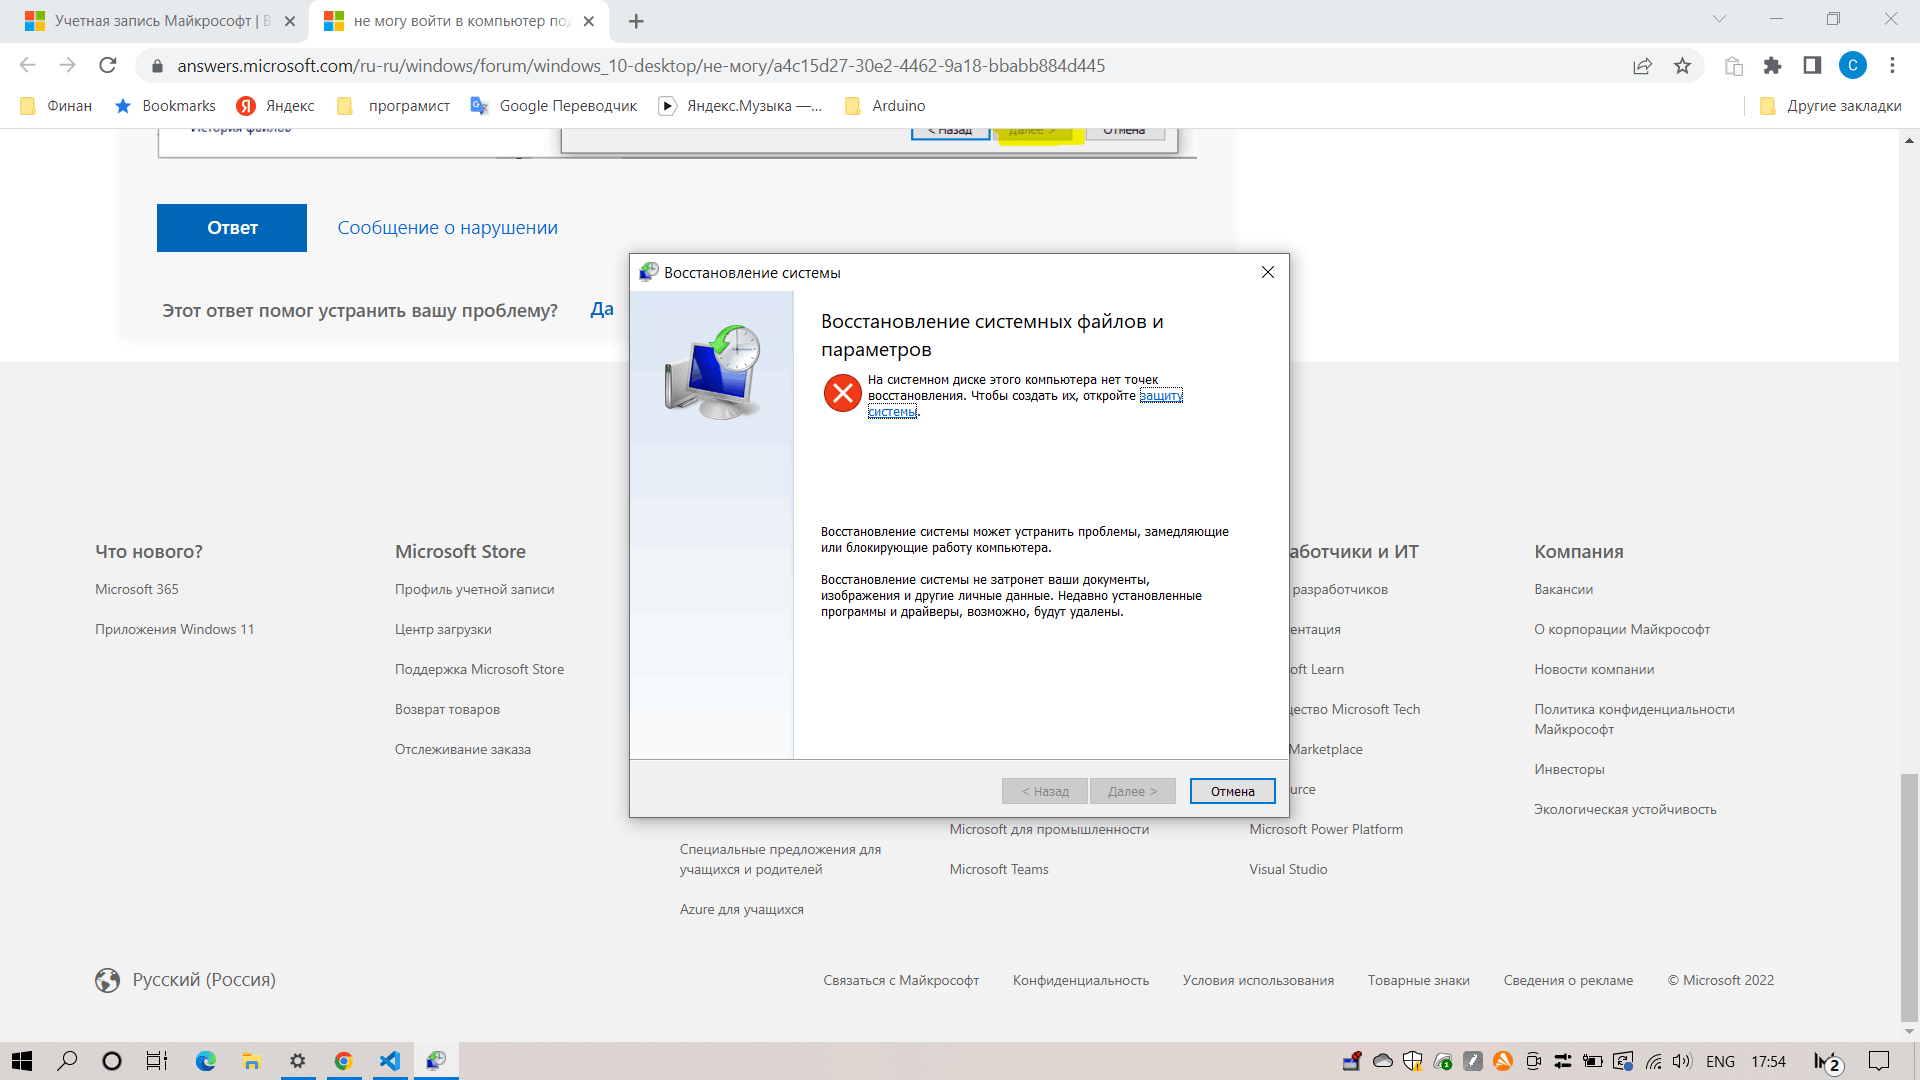Viewport: 1920px width, 1080px height.
Task: Open OneDrive cloud tray icon
Action: click(x=1382, y=1061)
